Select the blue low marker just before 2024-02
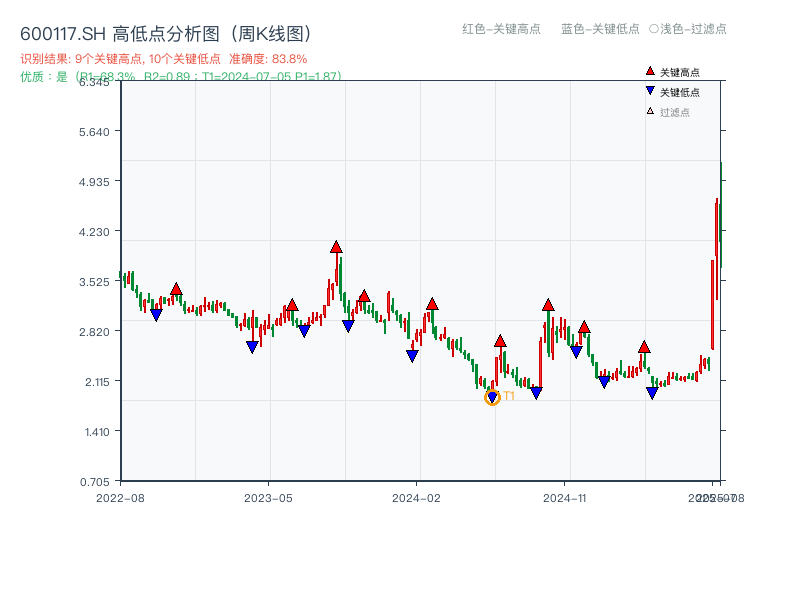 [x=412, y=356]
